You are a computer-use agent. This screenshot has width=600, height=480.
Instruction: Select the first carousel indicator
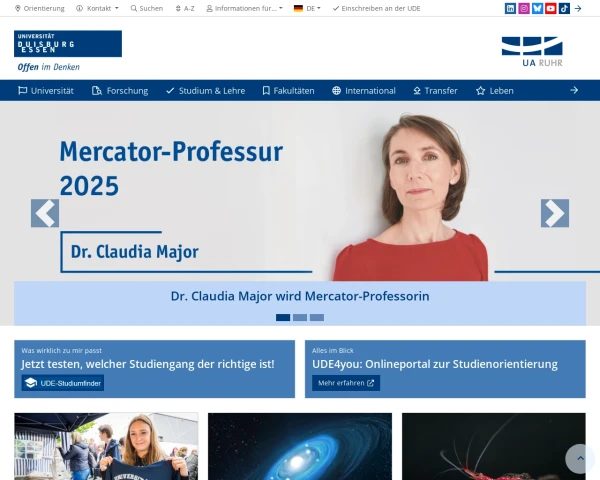[283, 317]
